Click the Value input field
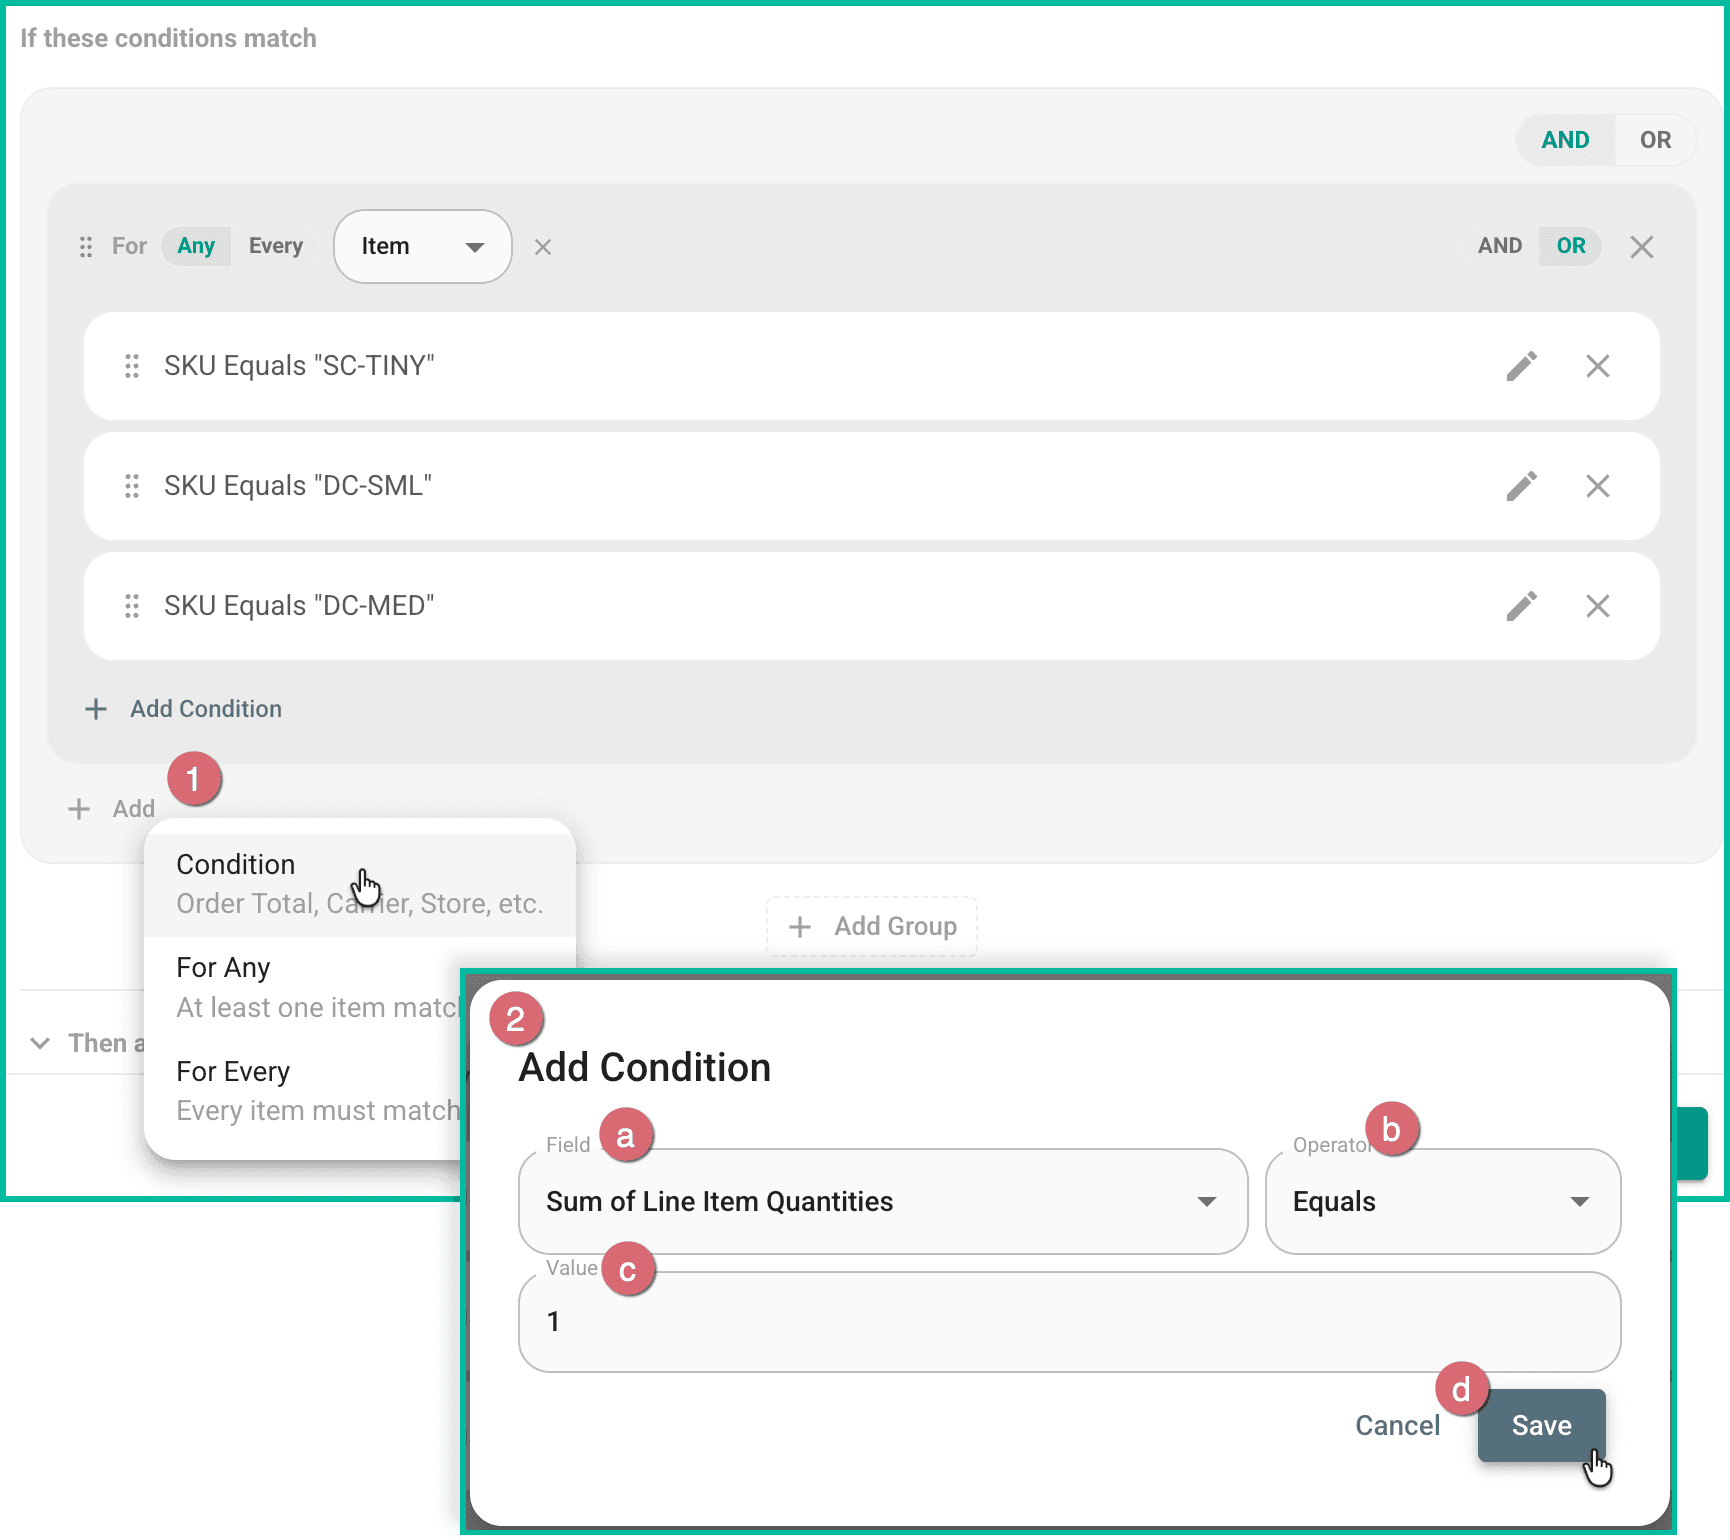1730x1540 pixels. coord(1069,1322)
